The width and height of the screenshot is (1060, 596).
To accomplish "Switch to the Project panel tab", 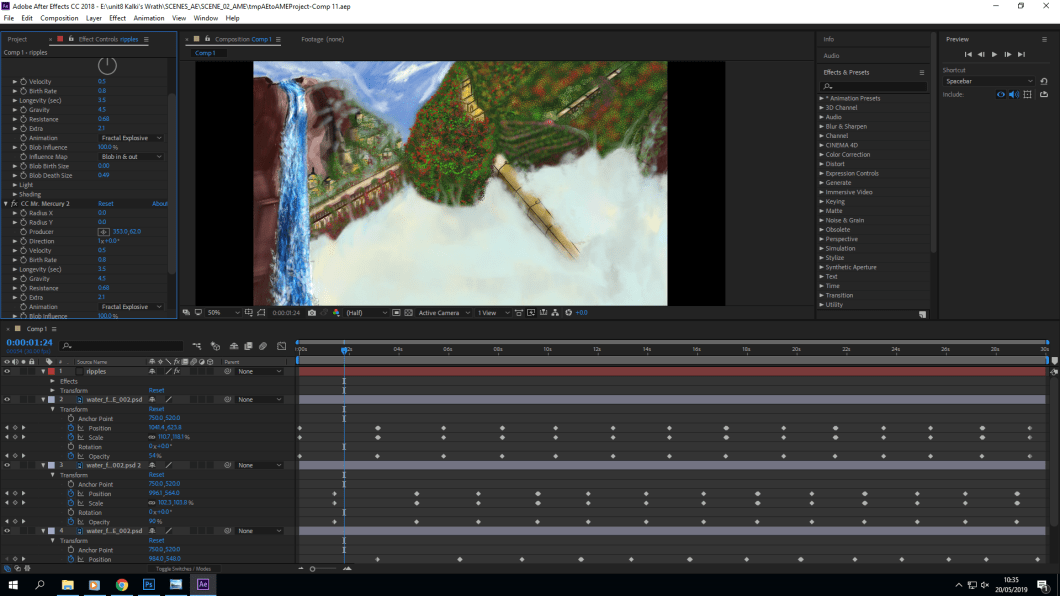I will pyautogui.click(x=18, y=39).
